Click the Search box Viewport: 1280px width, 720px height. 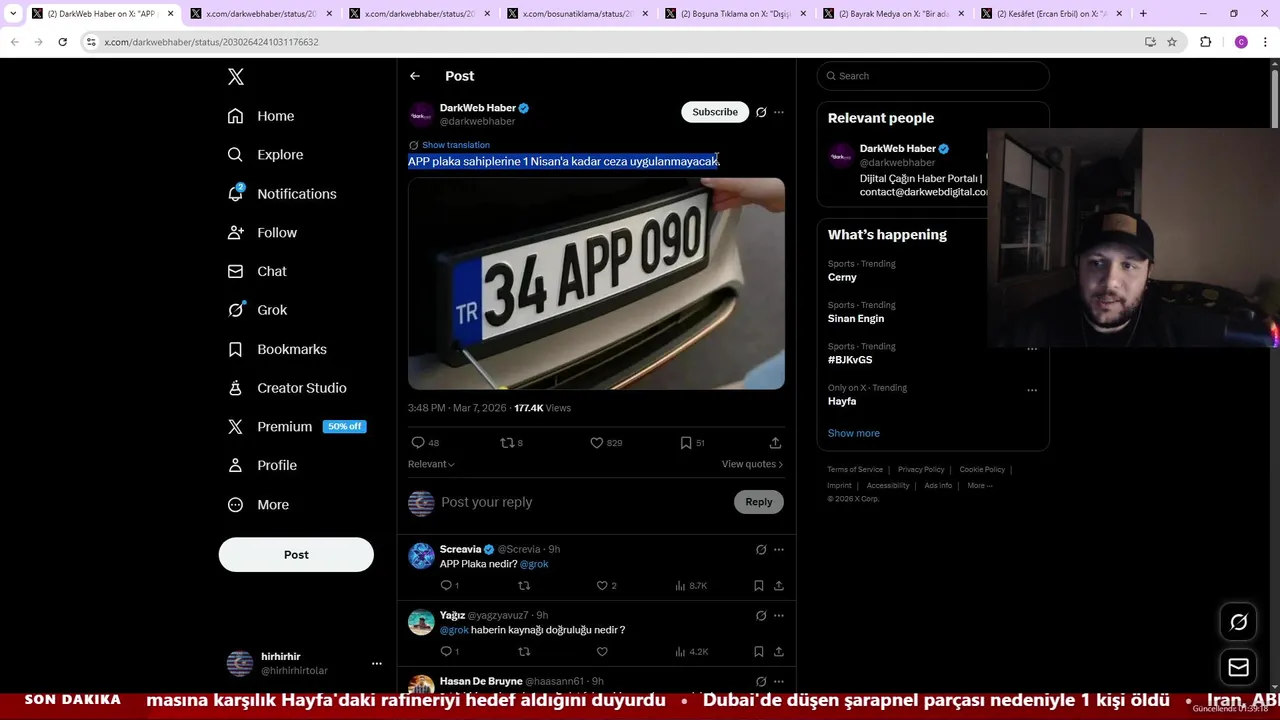point(933,76)
